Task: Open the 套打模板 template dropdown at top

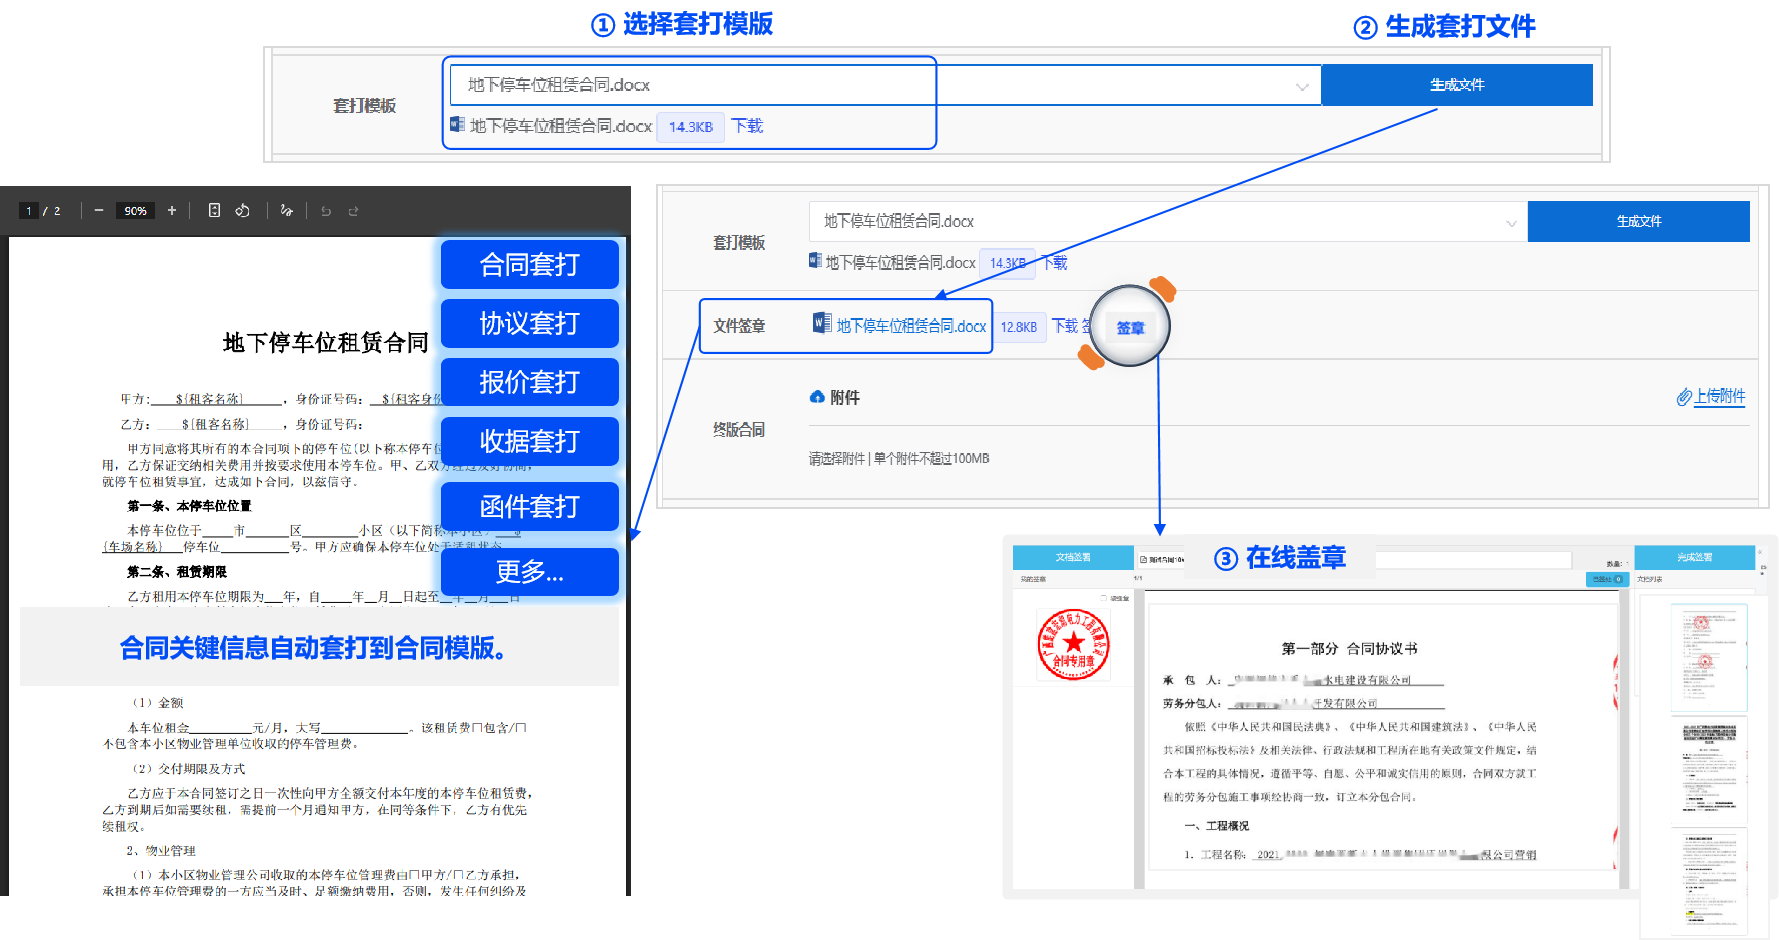Action: [x=1303, y=85]
